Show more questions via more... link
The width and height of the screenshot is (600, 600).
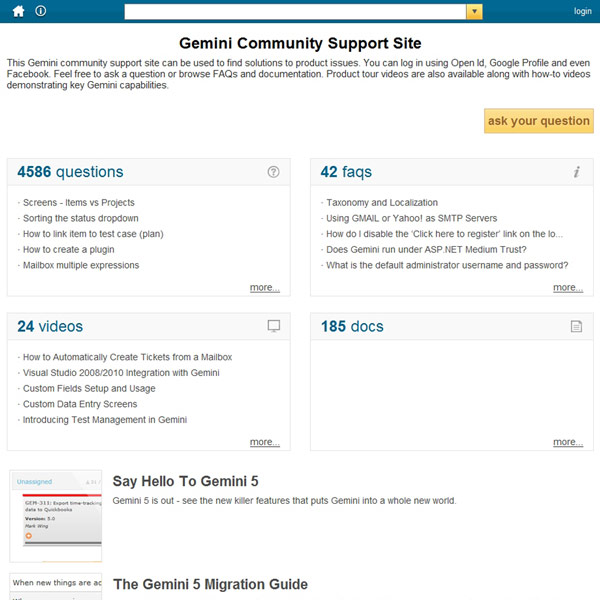265,287
